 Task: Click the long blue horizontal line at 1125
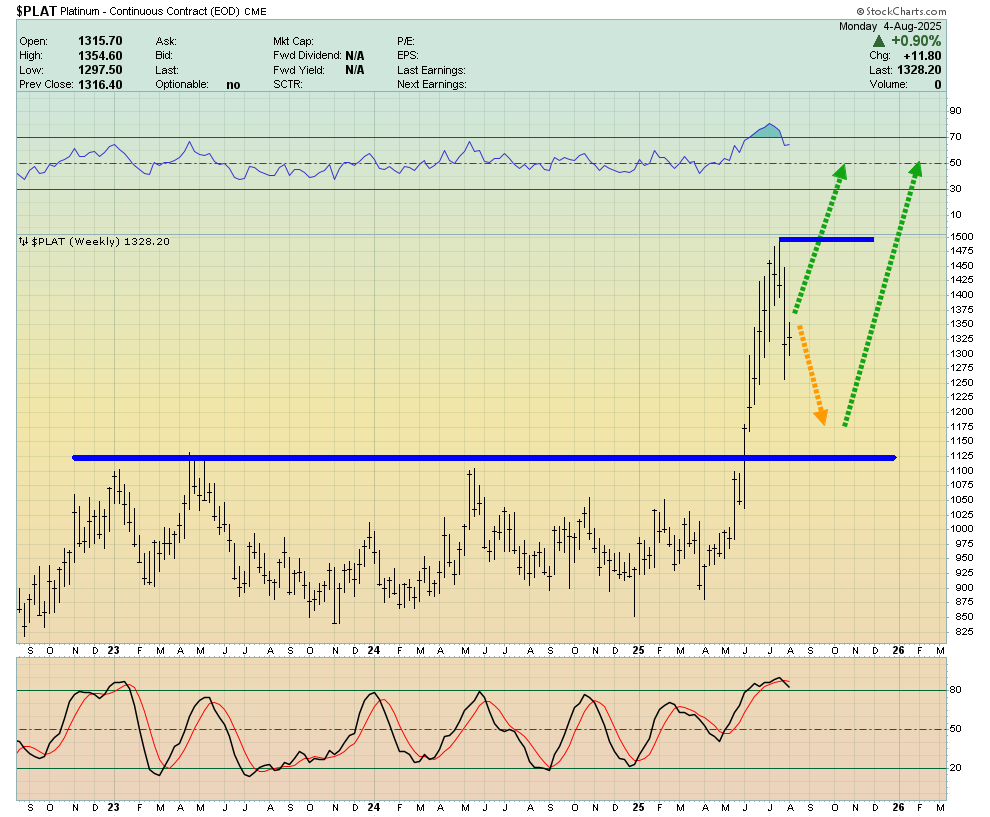[484, 458]
